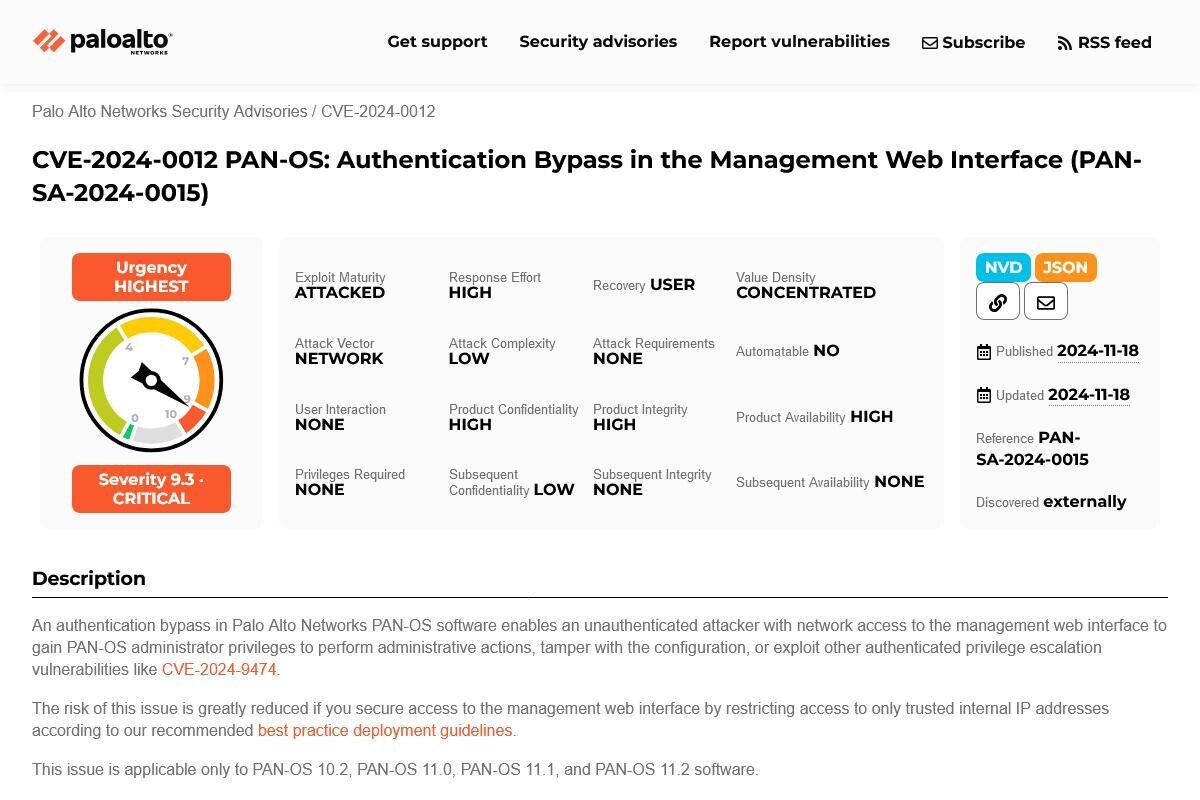Follow the CVE-2024-9474 link

point(219,670)
